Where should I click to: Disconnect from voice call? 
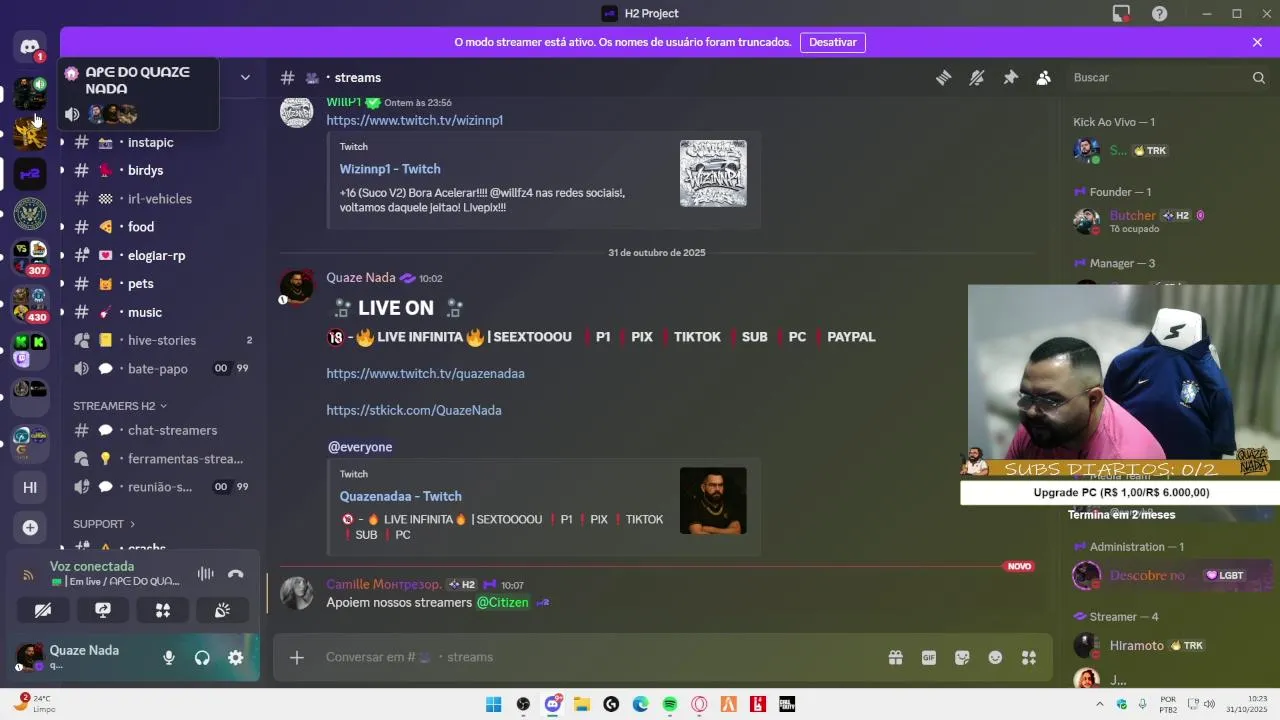pos(236,574)
